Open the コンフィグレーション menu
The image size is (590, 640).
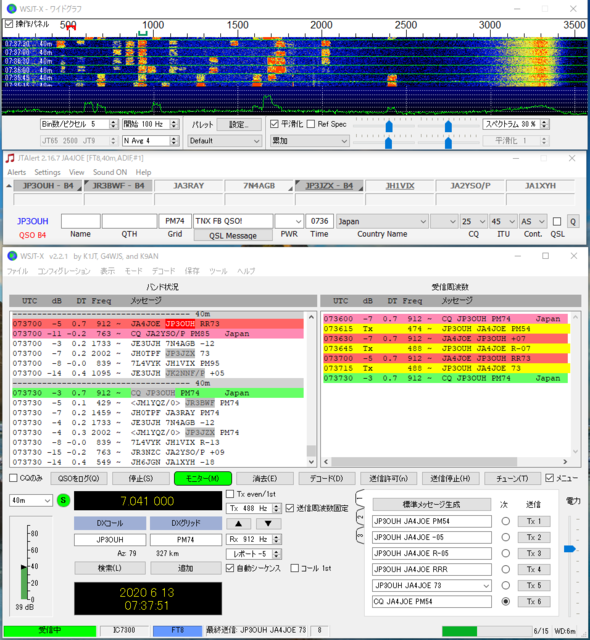(64, 271)
